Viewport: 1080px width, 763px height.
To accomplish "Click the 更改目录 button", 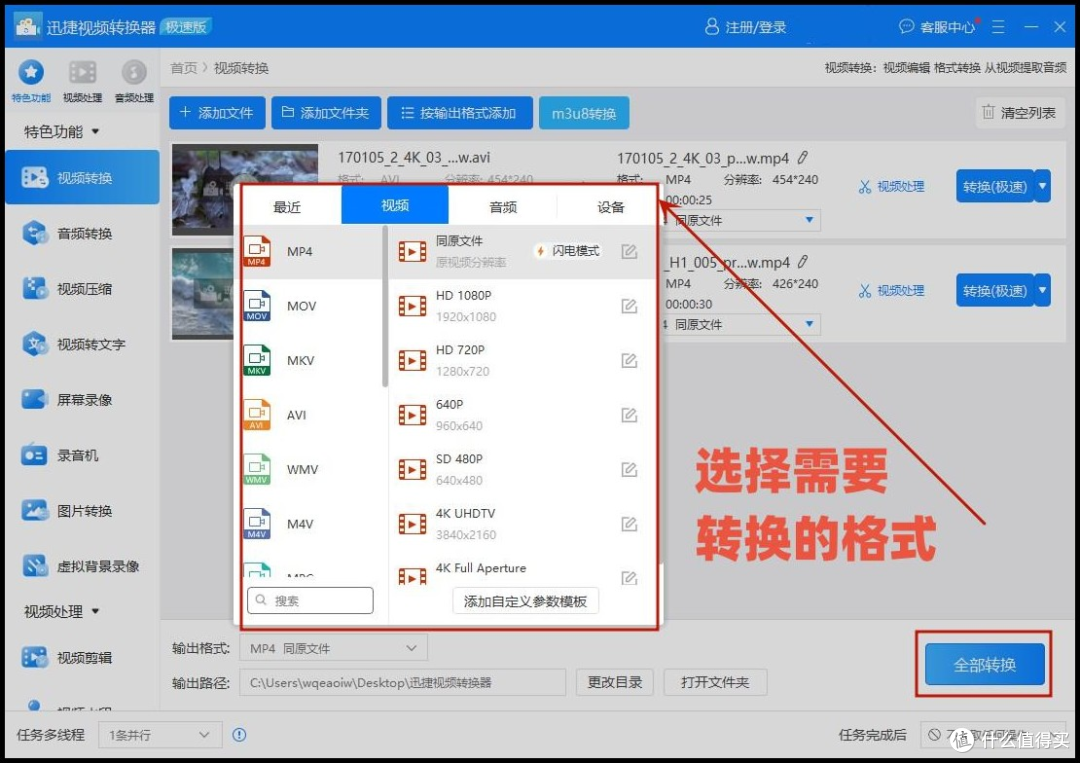I will [614, 682].
